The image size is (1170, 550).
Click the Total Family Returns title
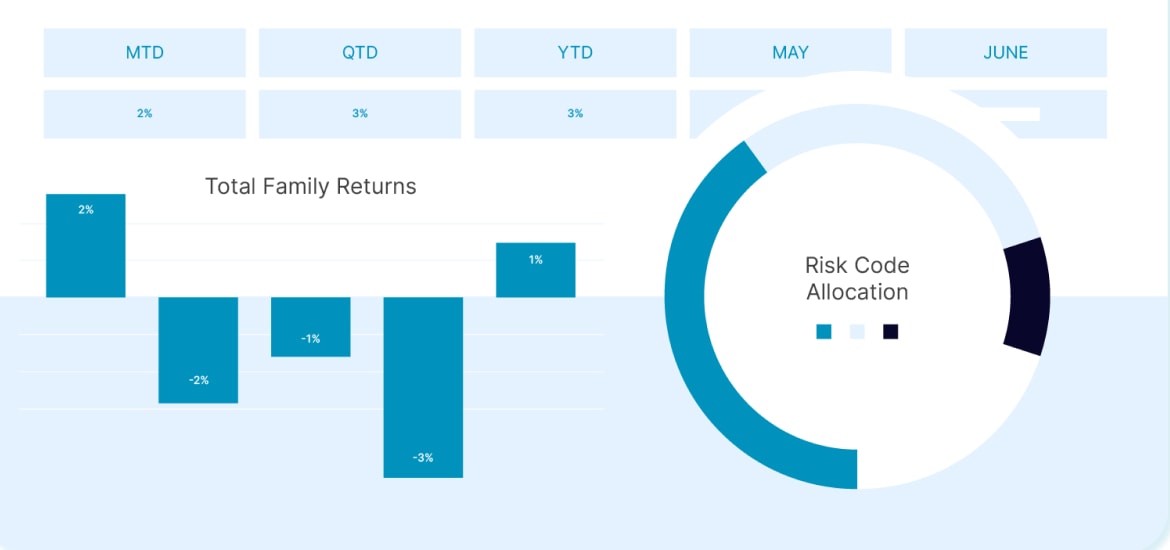[x=310, y=186]
